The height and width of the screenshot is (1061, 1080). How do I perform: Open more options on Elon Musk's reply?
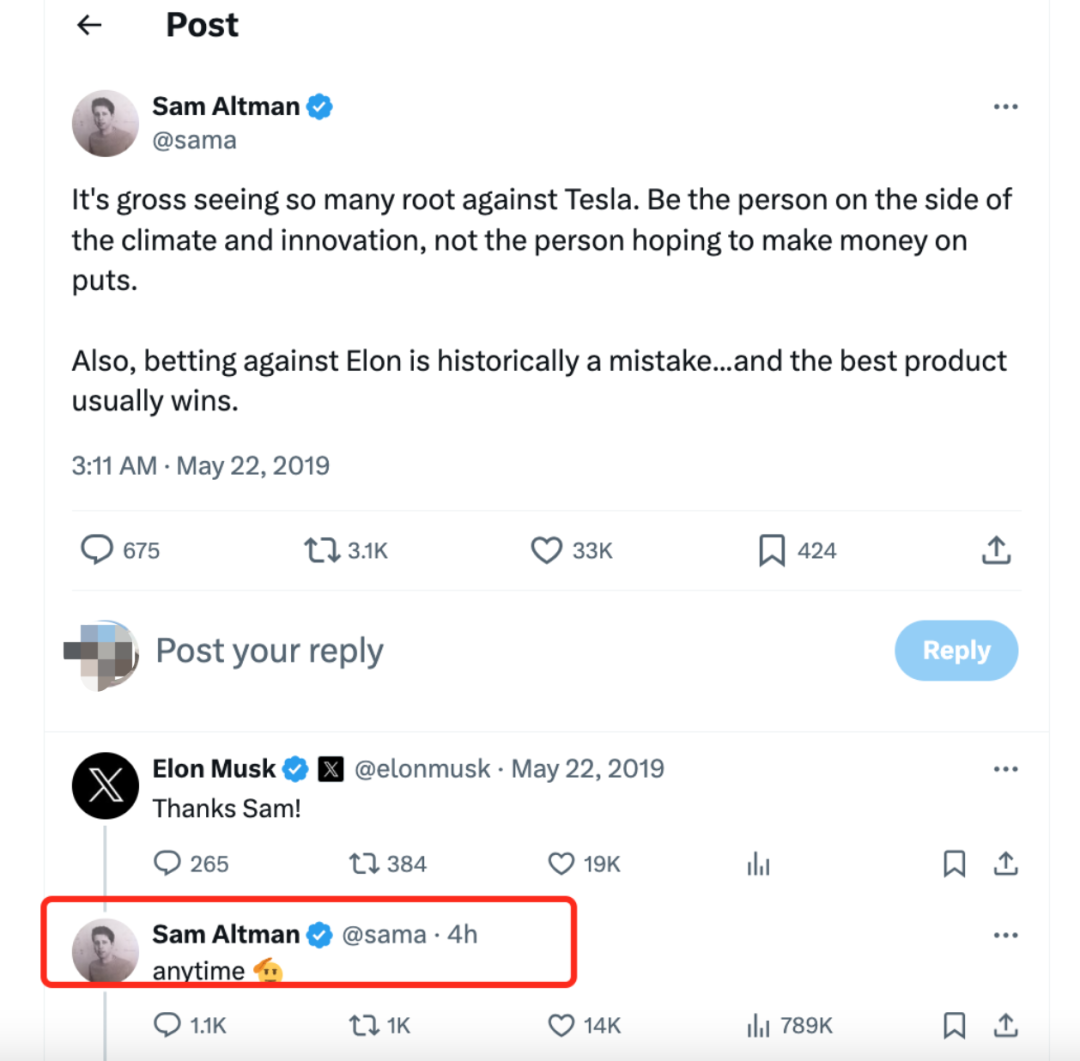(1005, 769)
